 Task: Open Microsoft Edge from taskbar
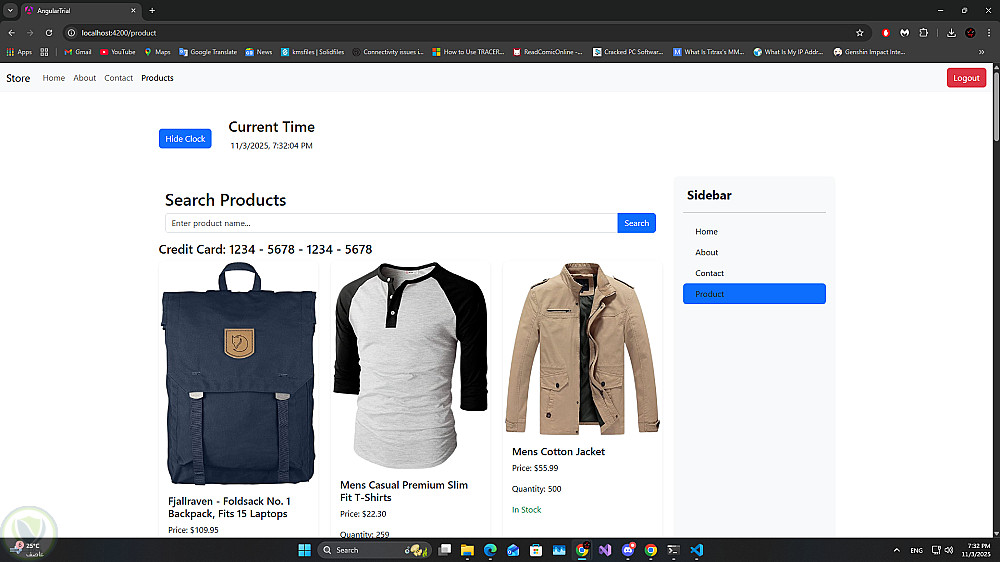490,550
